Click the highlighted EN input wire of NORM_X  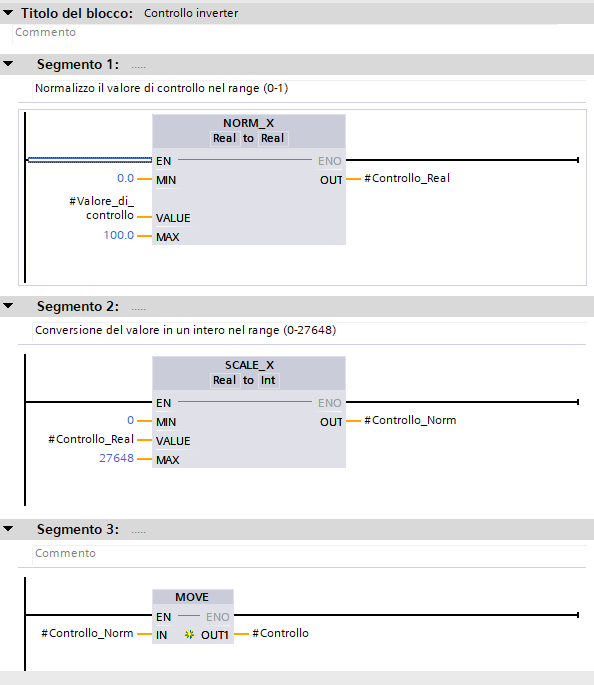tap(90, 160)
